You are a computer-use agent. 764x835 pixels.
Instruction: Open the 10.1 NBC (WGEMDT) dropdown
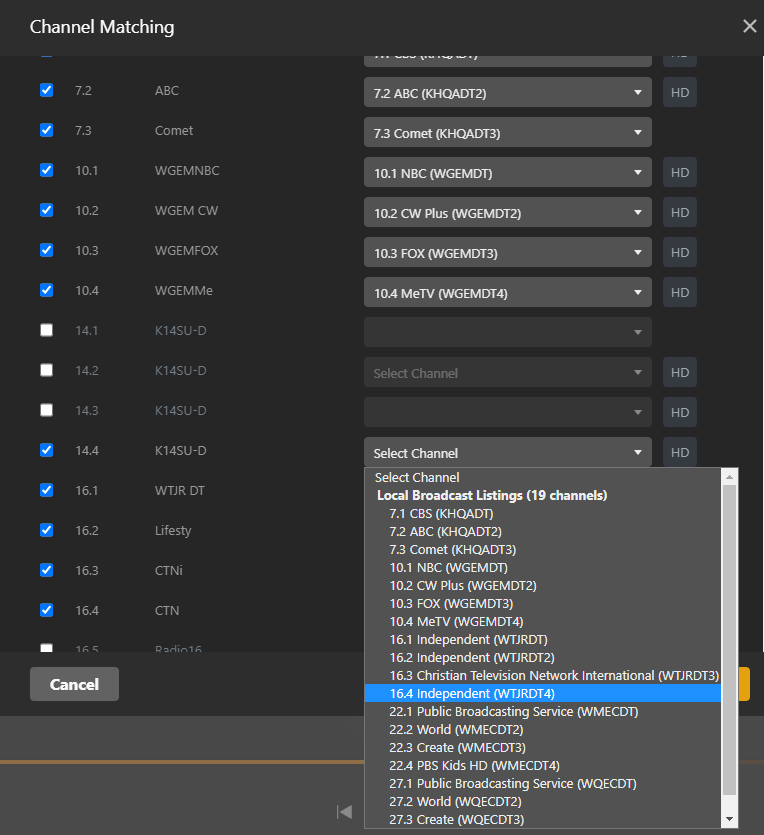pyautogui.click(x=508, y=173)
